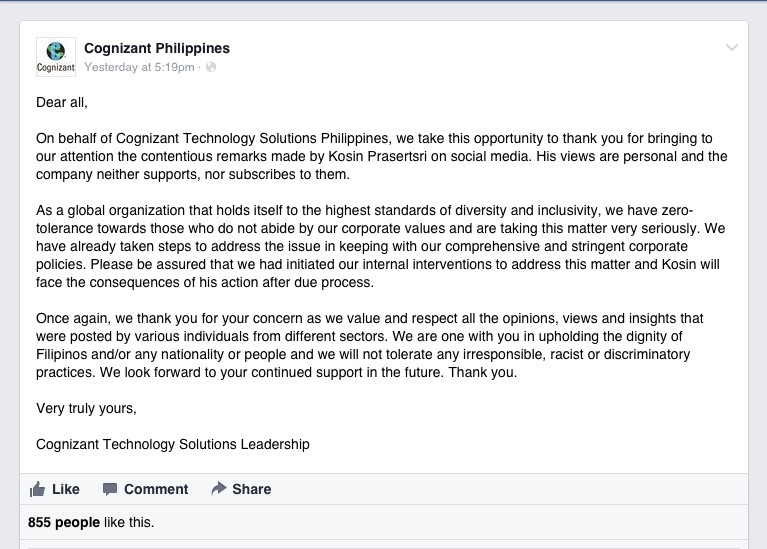This screenshot has height=549, width=767.
Task: Click the 'like this.' text beside the count
Action: (x=129, y=522)
